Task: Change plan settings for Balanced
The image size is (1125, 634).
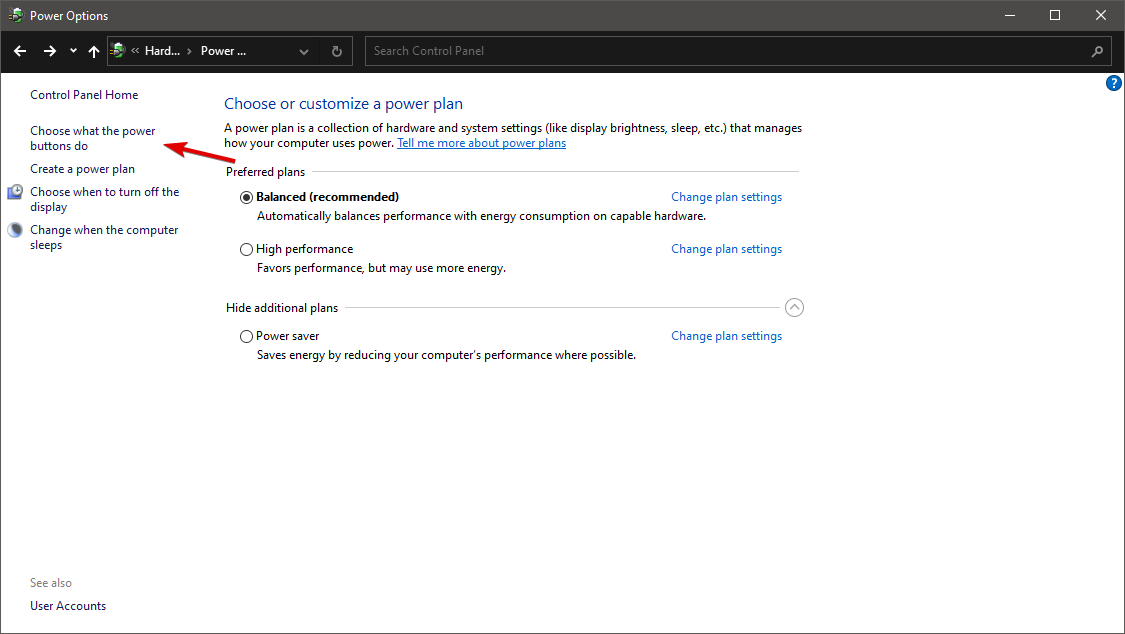Action: pos(727,197)
